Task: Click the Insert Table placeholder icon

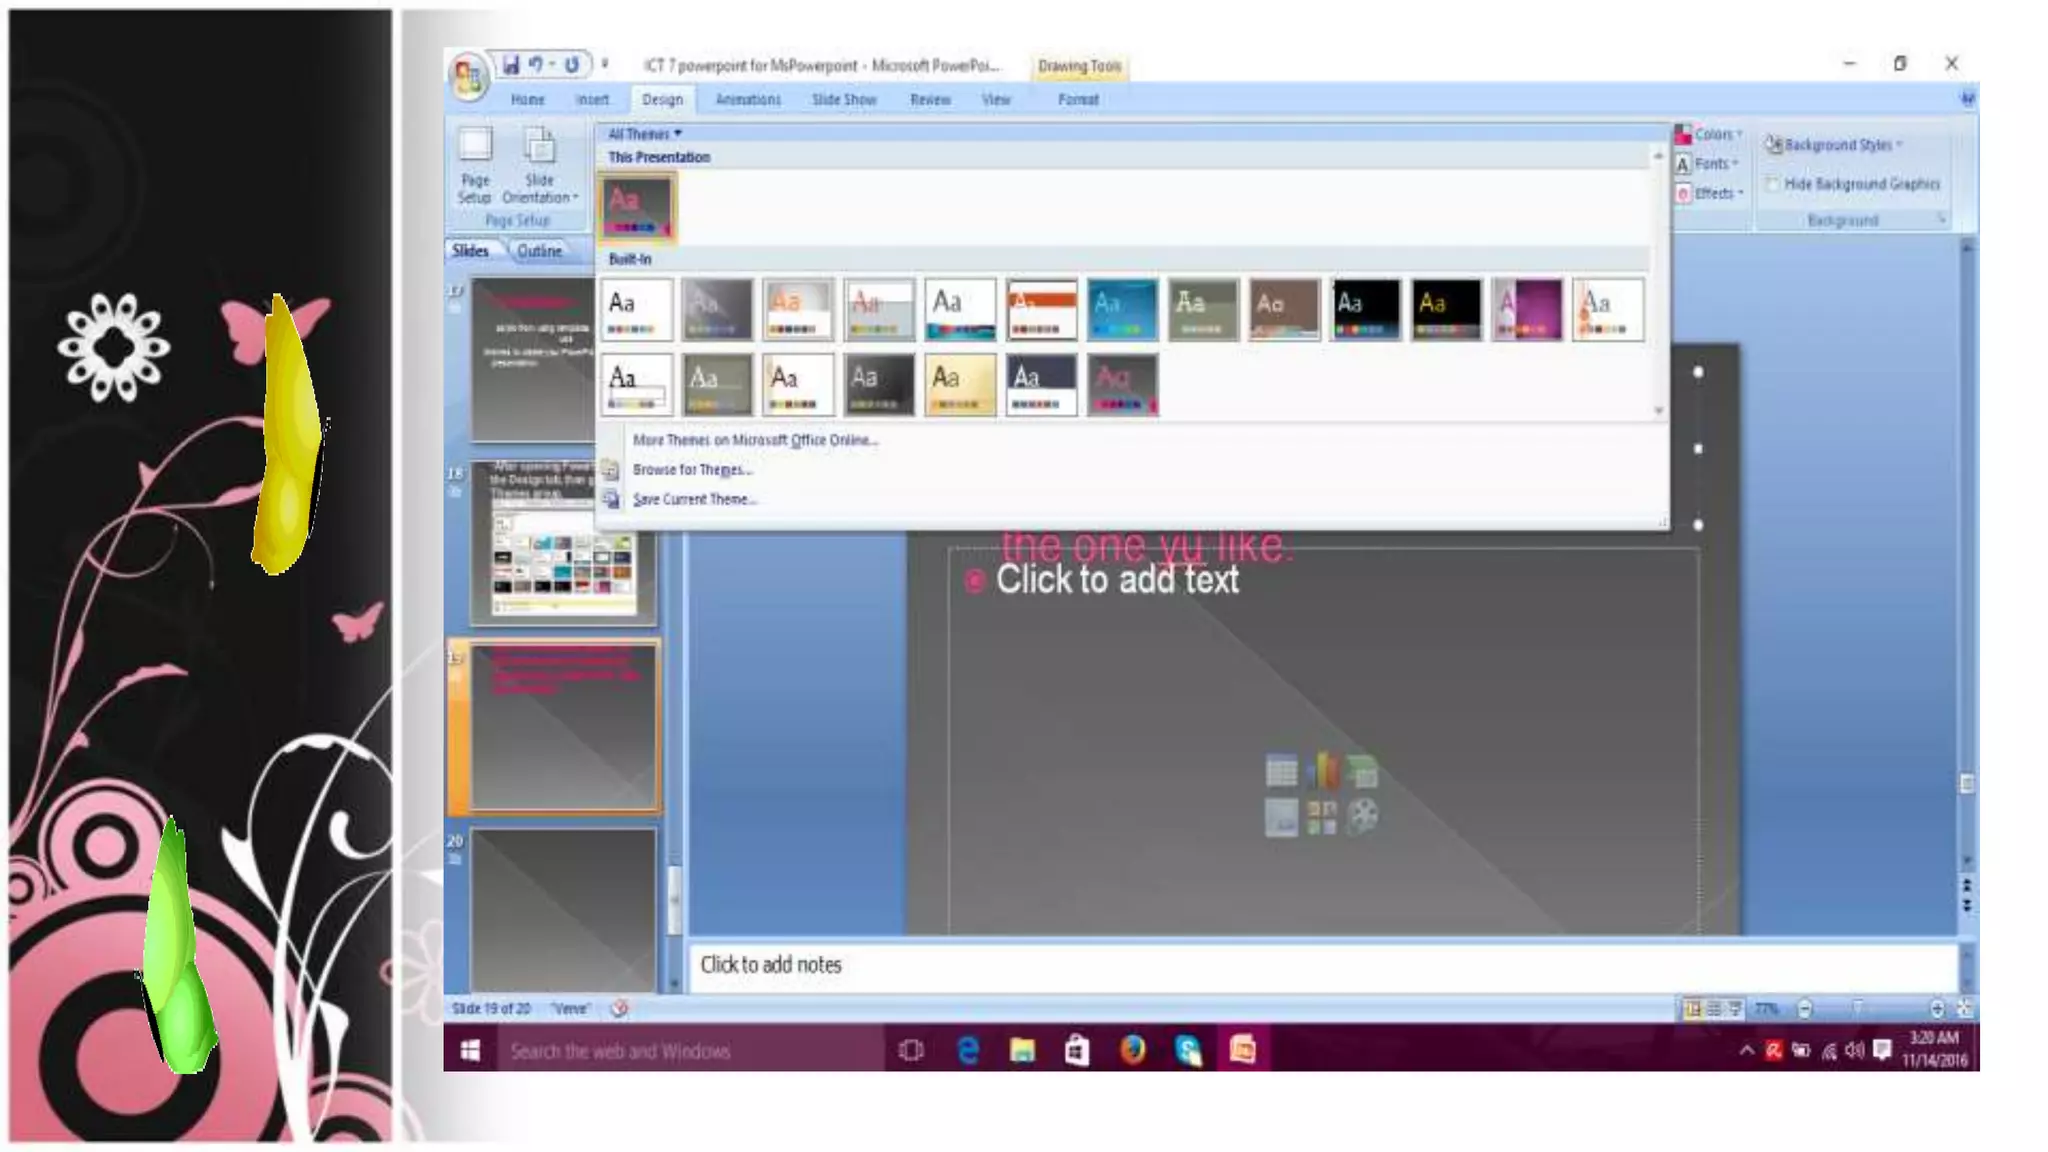Action: [1281, 771]
